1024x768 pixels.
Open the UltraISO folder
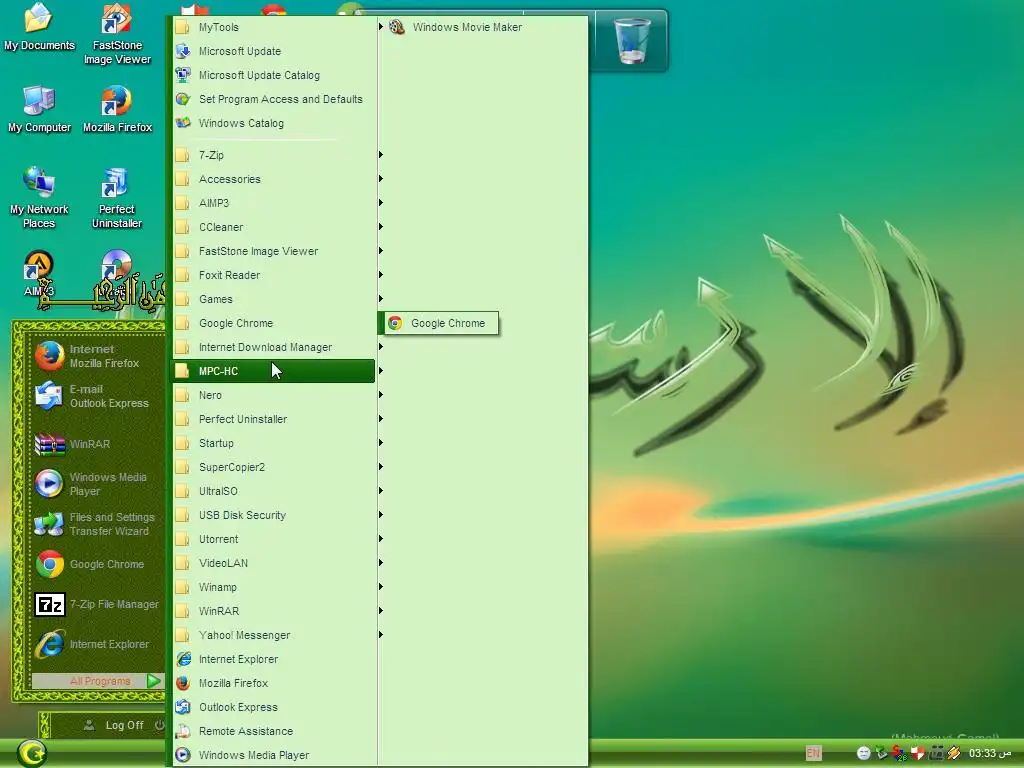(274, 491)
